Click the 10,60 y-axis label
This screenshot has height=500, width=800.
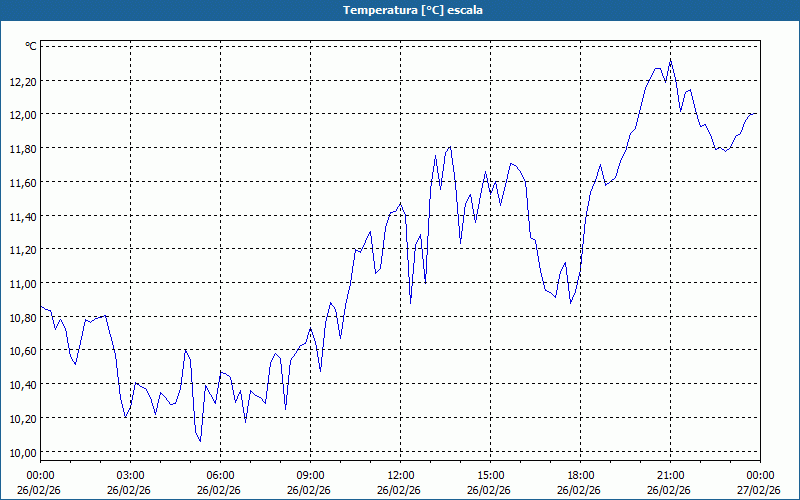(22, 351)
